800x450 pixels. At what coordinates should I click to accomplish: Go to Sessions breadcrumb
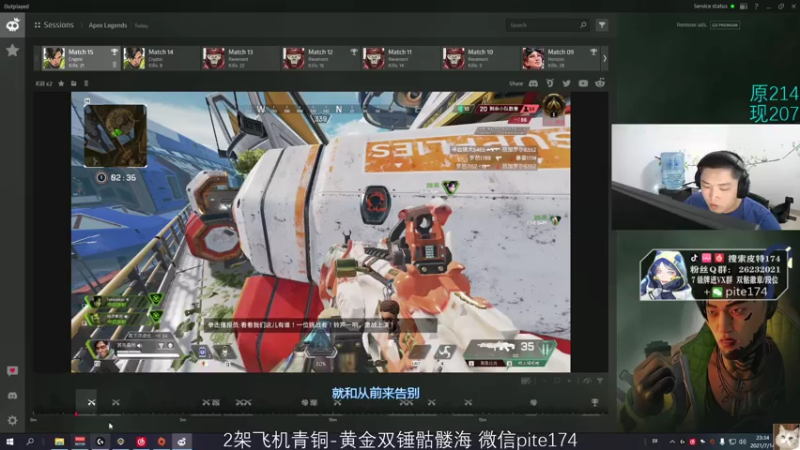[x=59, y=25]
